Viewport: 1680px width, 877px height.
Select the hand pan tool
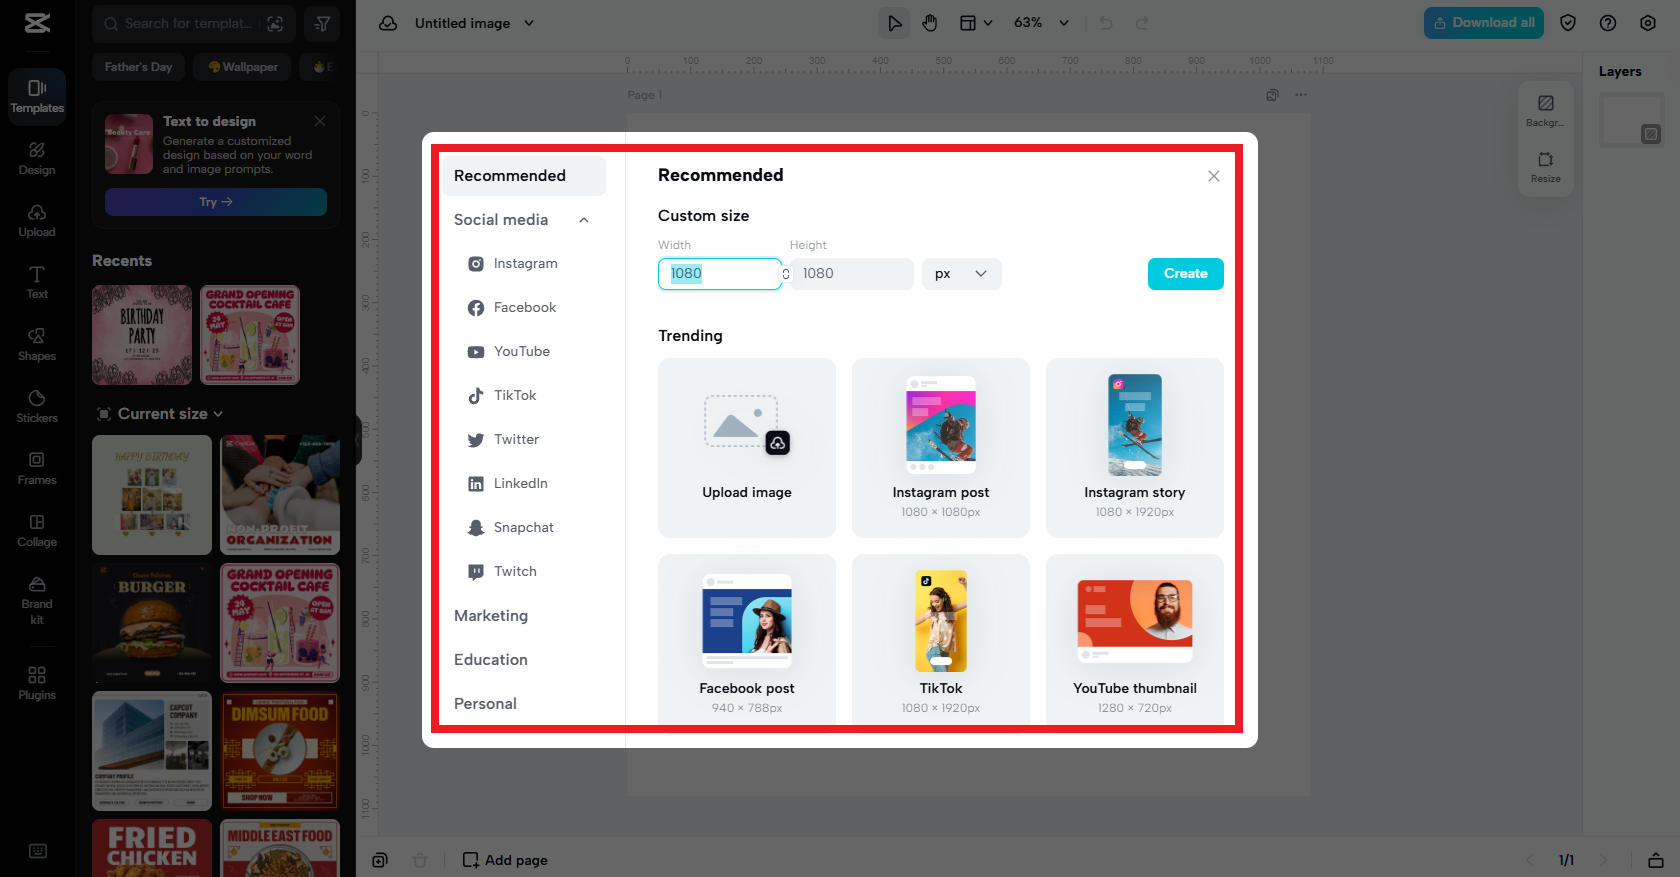point(930,23)
